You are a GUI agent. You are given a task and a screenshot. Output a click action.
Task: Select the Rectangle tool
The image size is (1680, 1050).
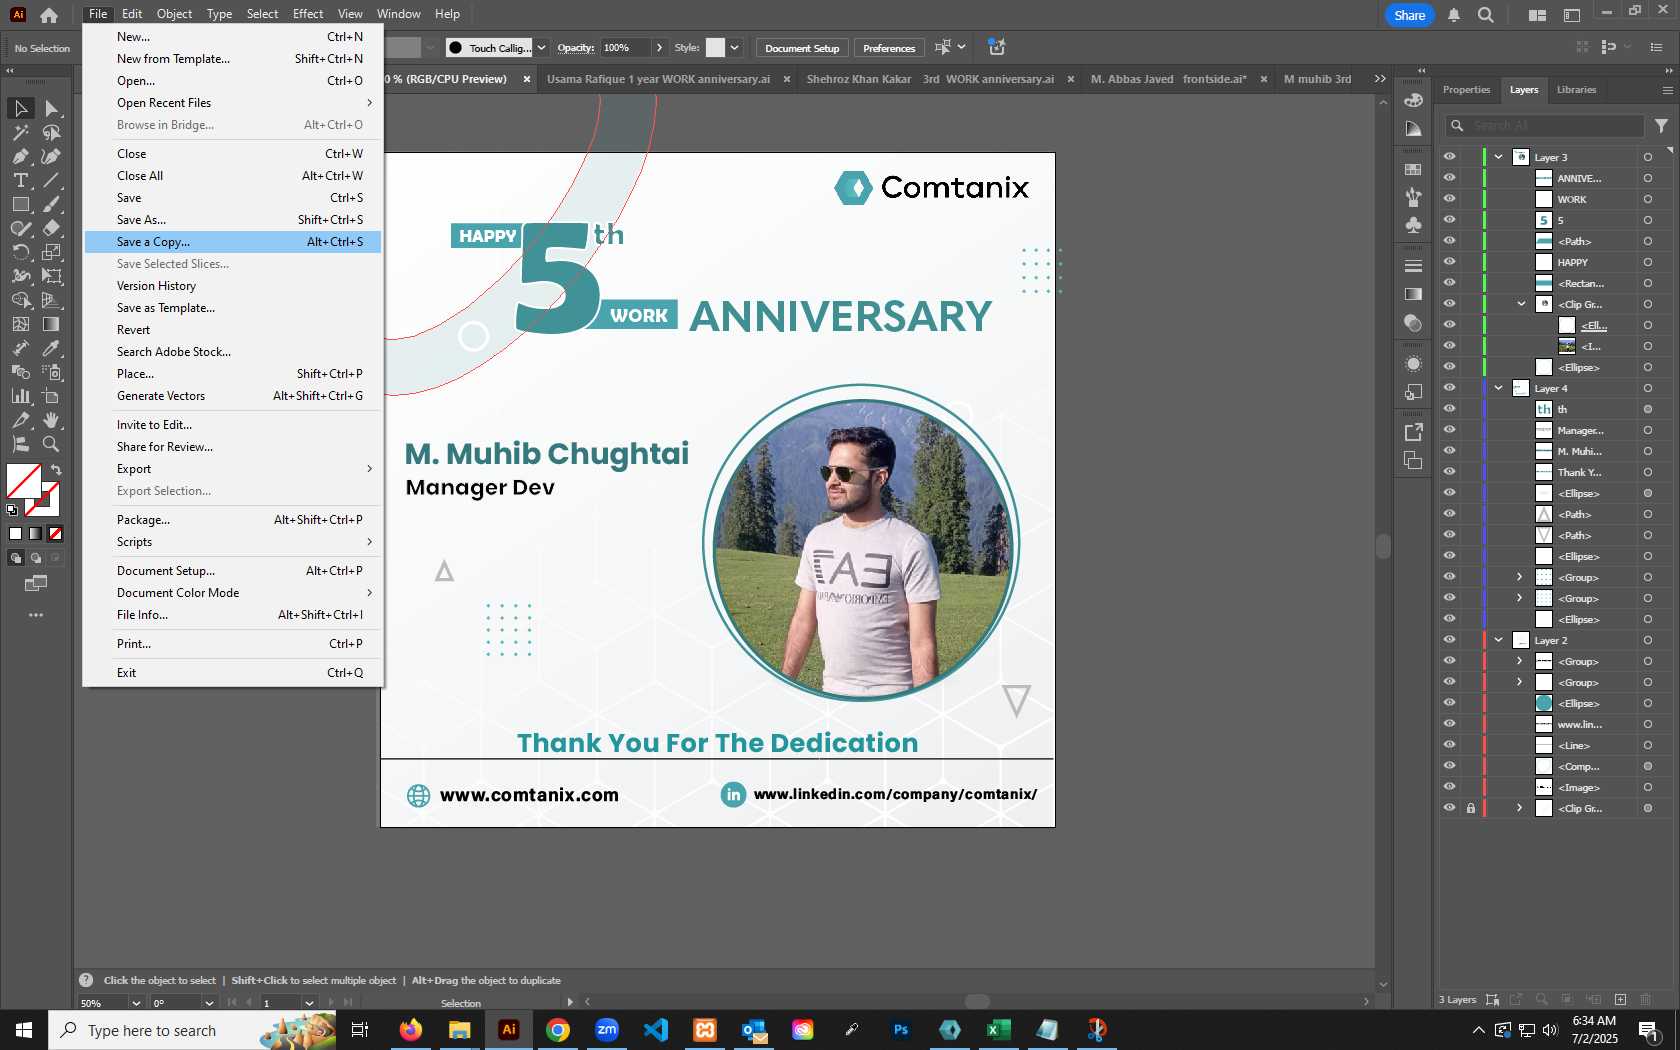coord(20,204)
